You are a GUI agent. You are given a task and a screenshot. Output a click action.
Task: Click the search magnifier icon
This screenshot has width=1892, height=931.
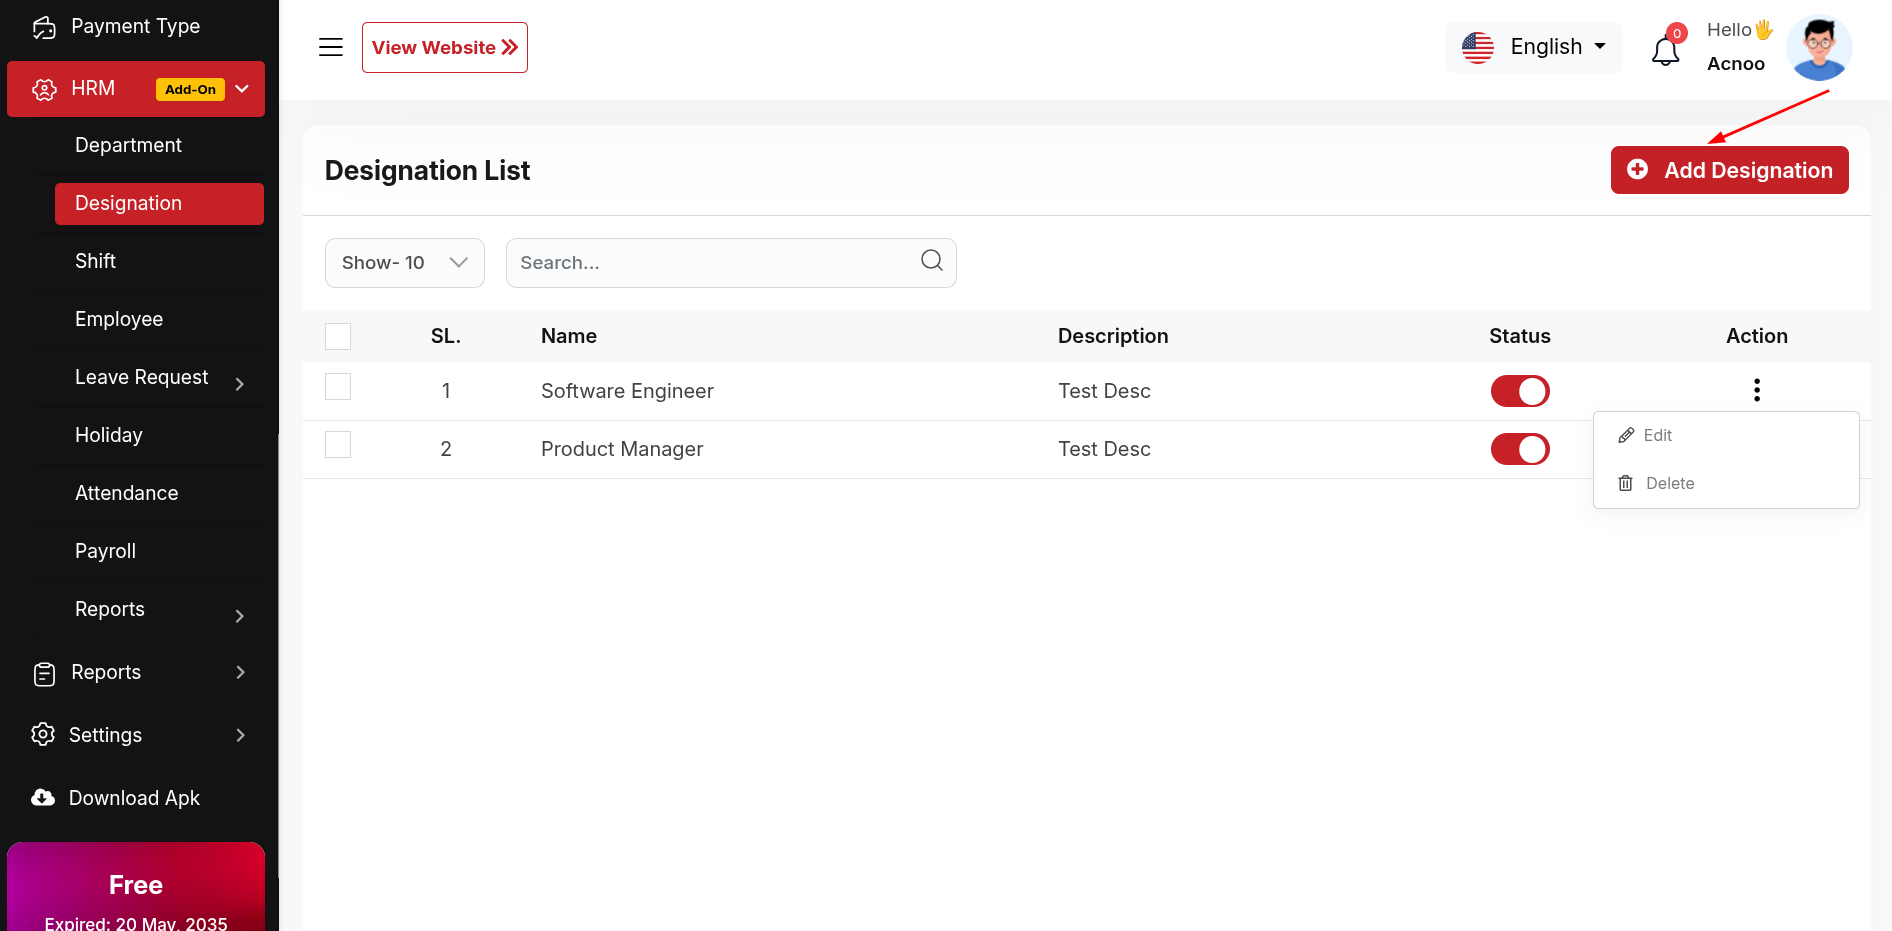click(x=931, y=261)
